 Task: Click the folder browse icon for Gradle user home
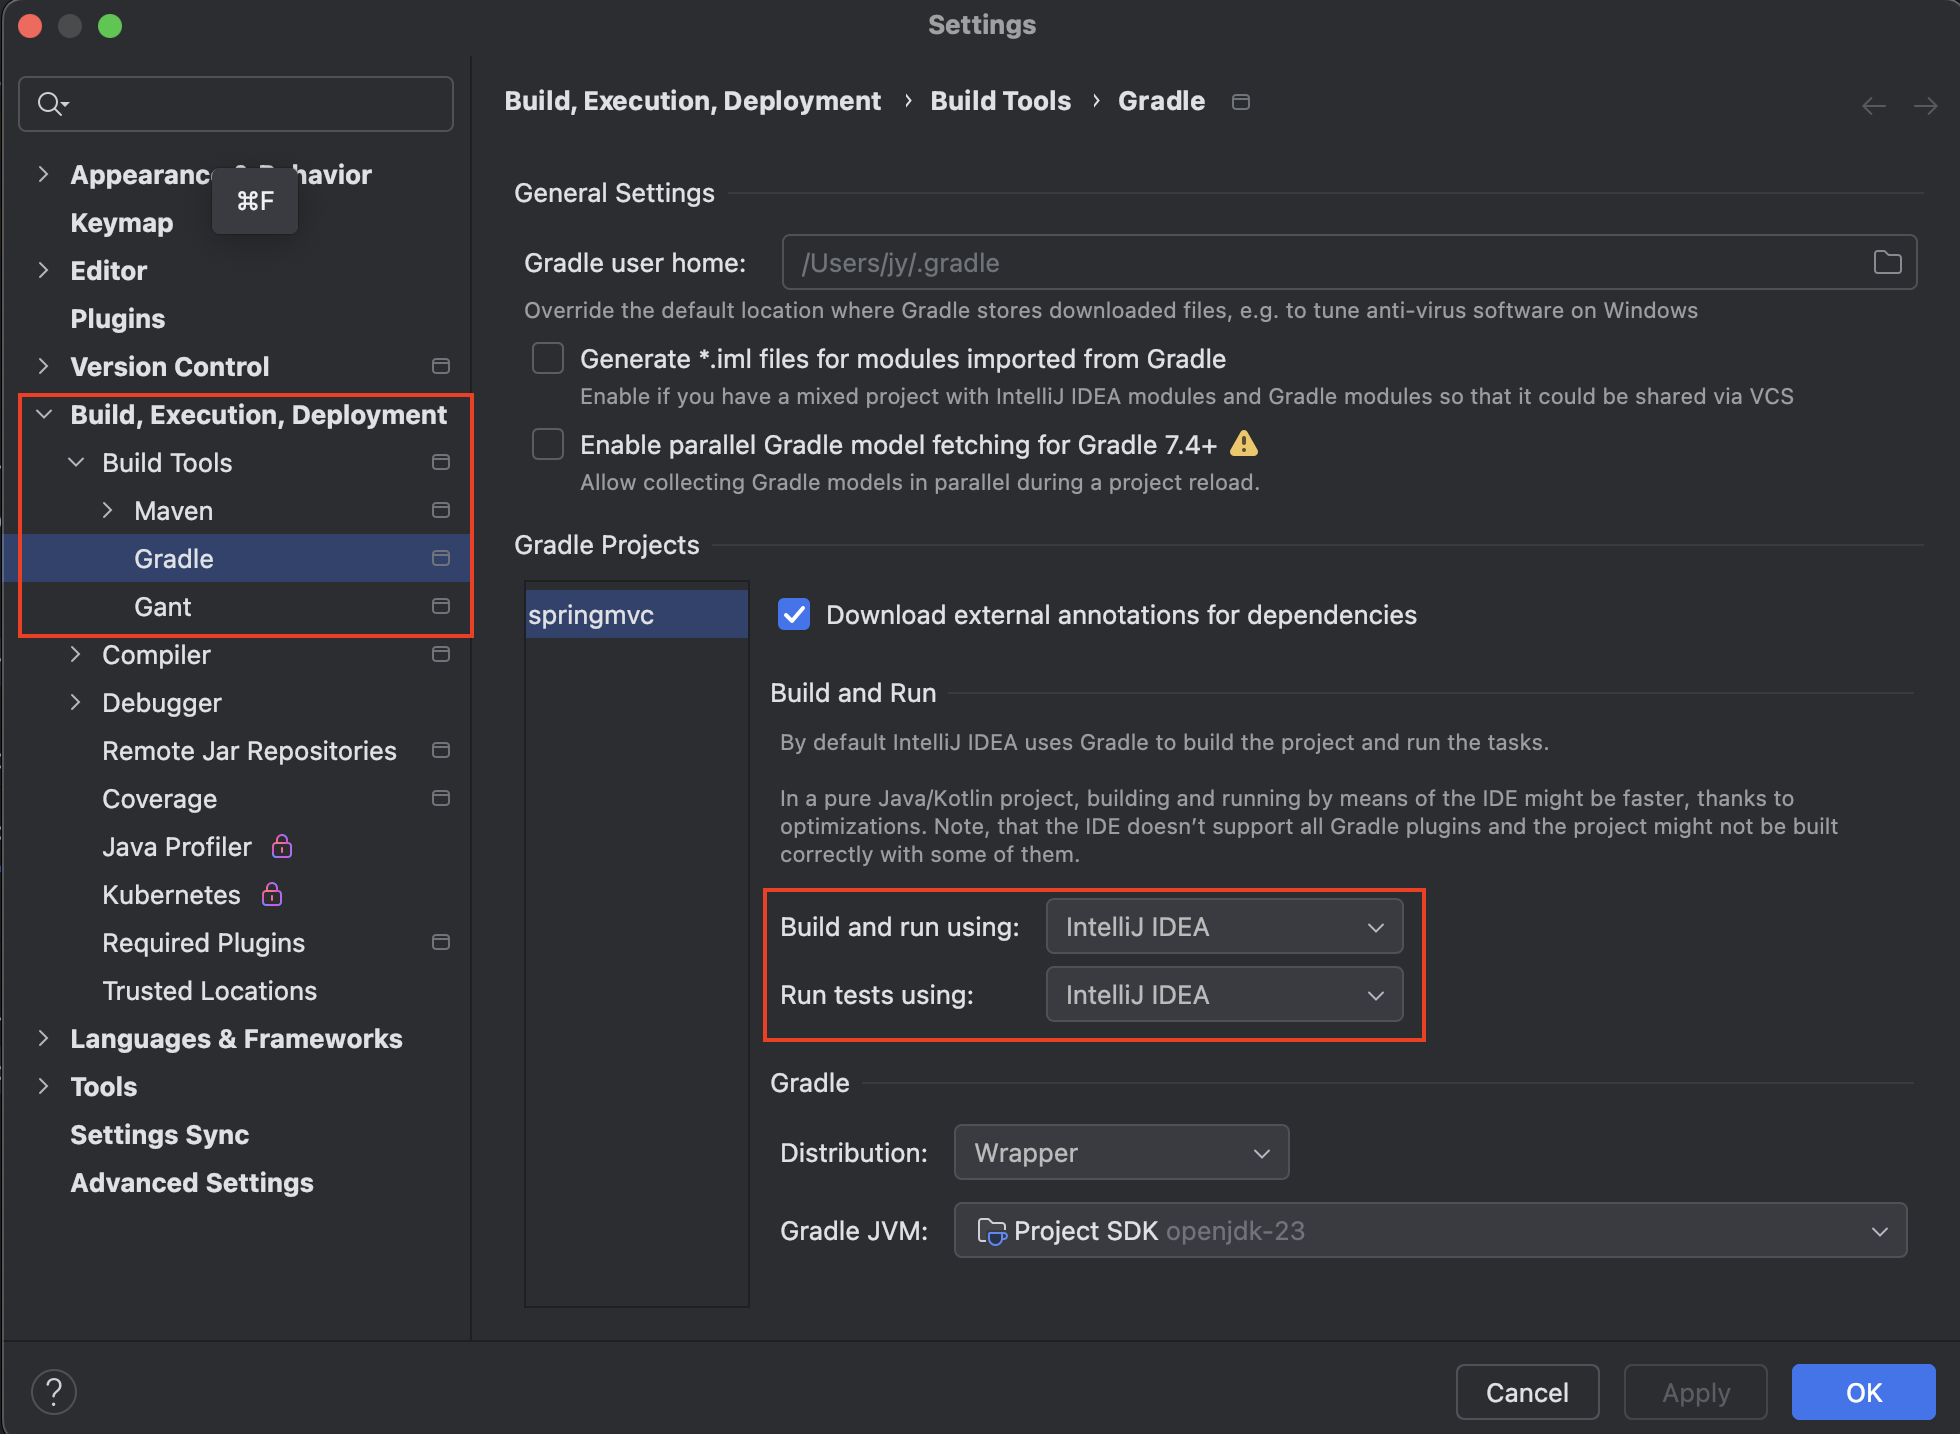(1887, 262)
